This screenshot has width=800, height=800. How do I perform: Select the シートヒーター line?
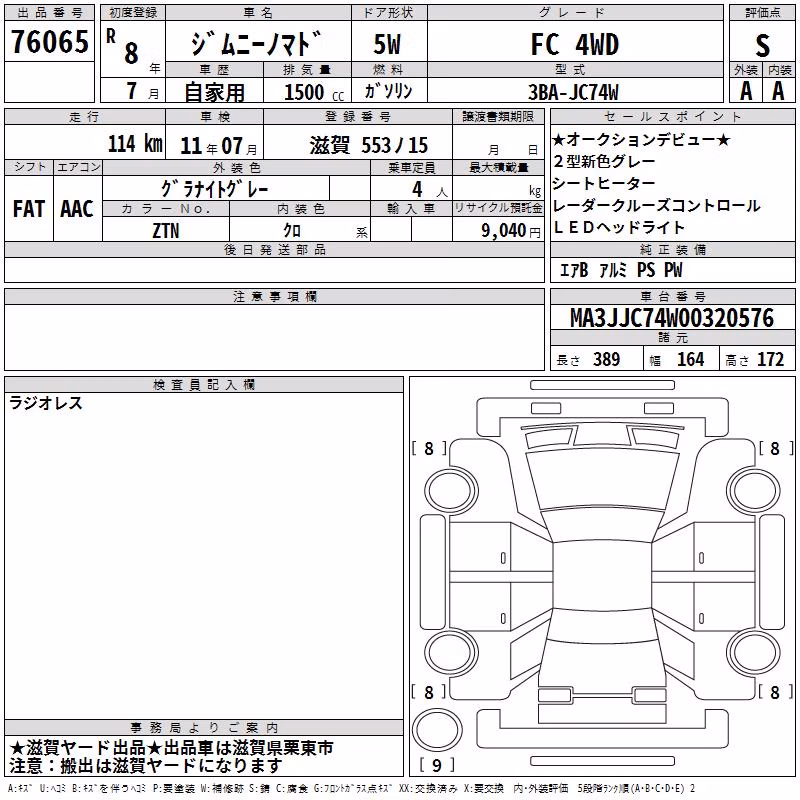click(x=604, y=183)
